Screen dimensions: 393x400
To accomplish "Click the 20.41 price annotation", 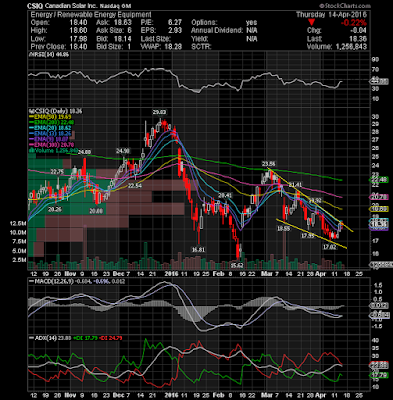I will point(225,195).
